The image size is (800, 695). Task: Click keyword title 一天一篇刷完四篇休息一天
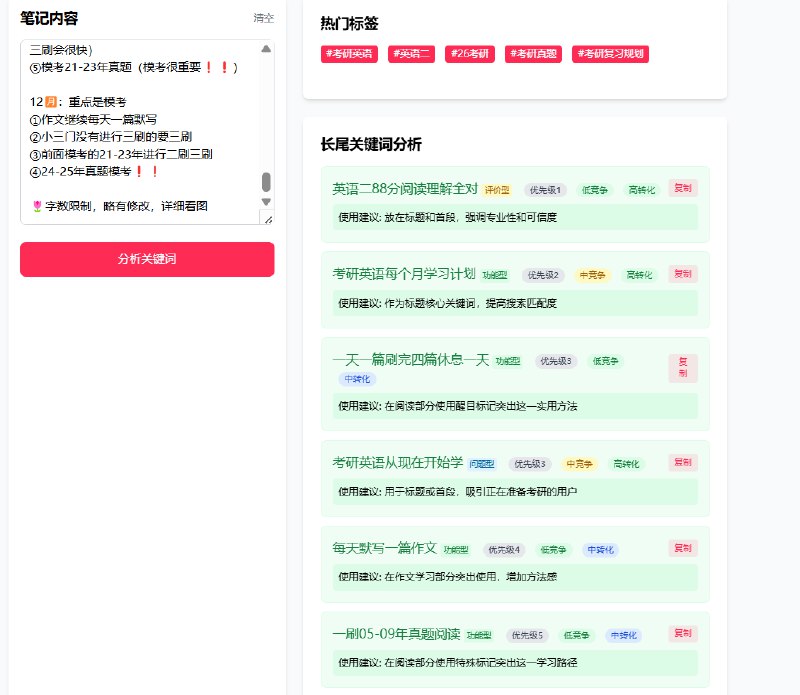pos(411,360)
